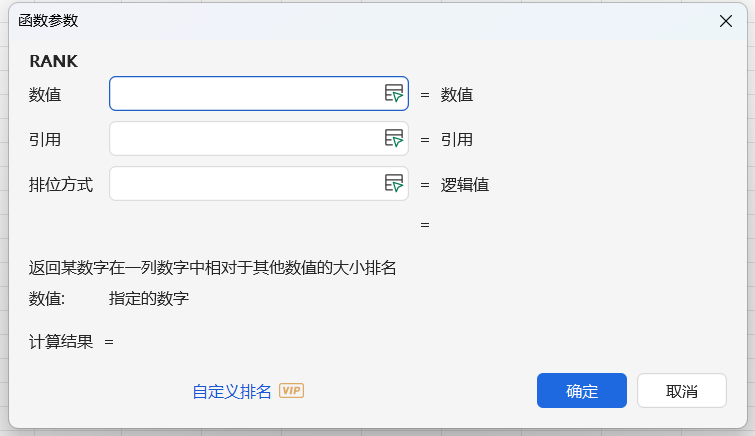Click the 计算结果 label
The image size is (755, 436).
pos(61,342)
